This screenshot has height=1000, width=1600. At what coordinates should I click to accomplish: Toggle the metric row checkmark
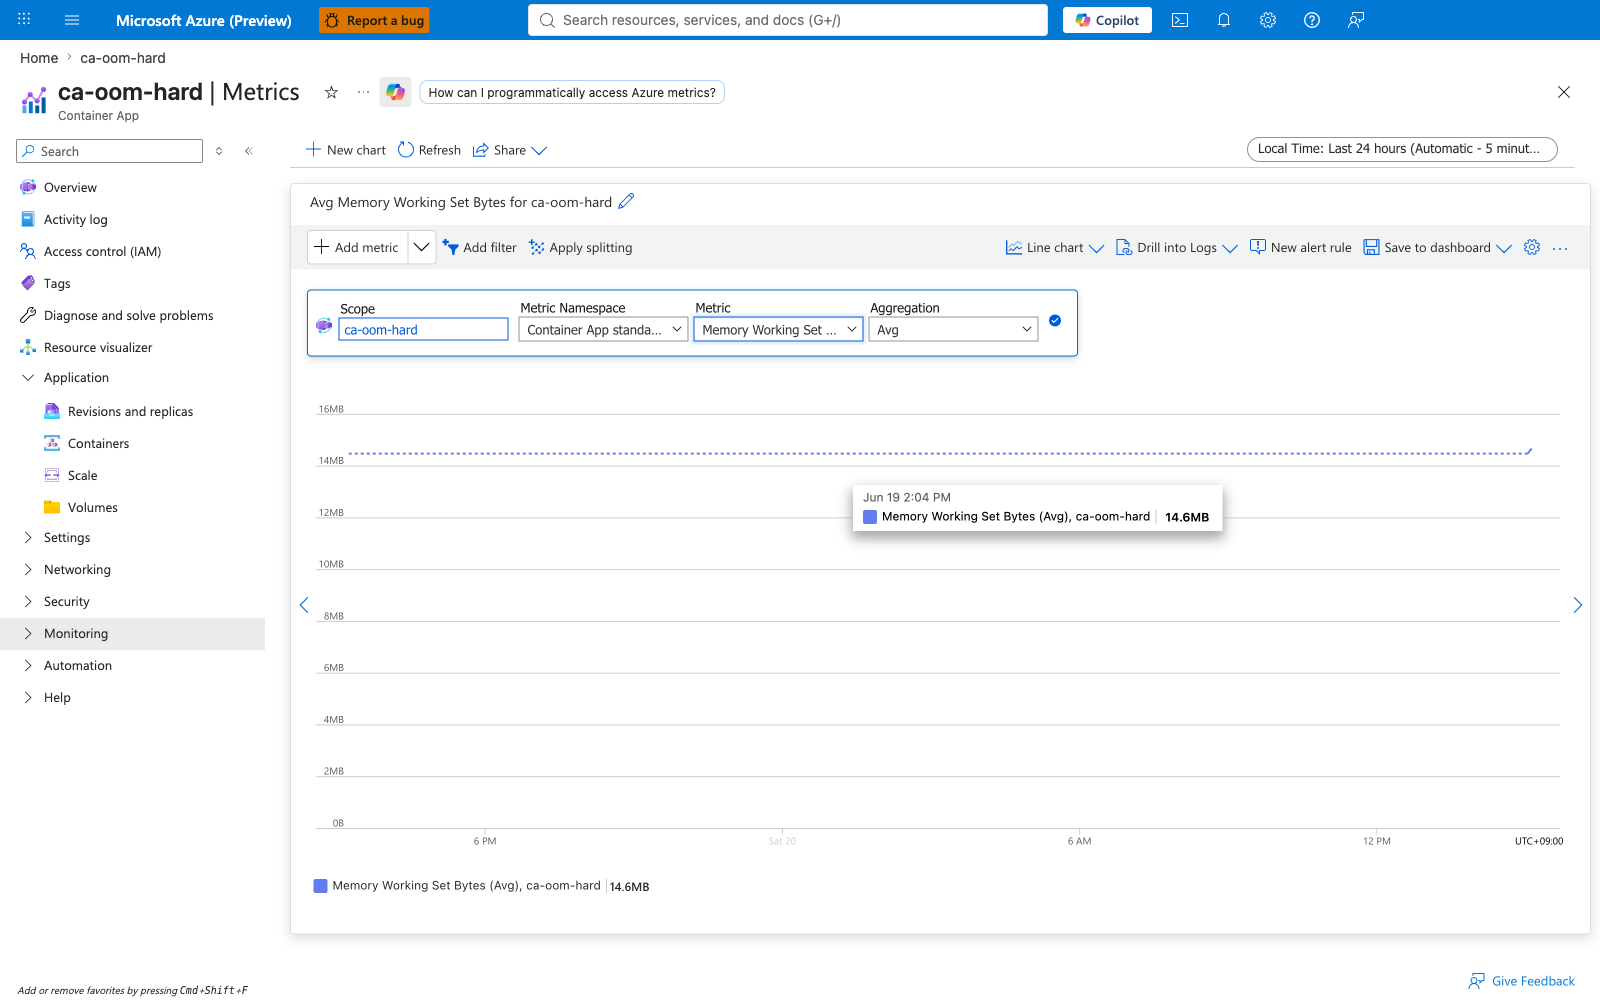pyautogui.click(x=1055, y=321)
